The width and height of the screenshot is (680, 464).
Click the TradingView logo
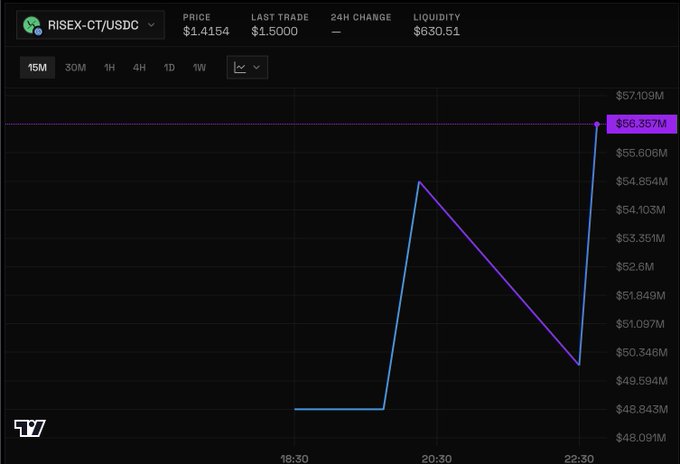pos(29,428)
